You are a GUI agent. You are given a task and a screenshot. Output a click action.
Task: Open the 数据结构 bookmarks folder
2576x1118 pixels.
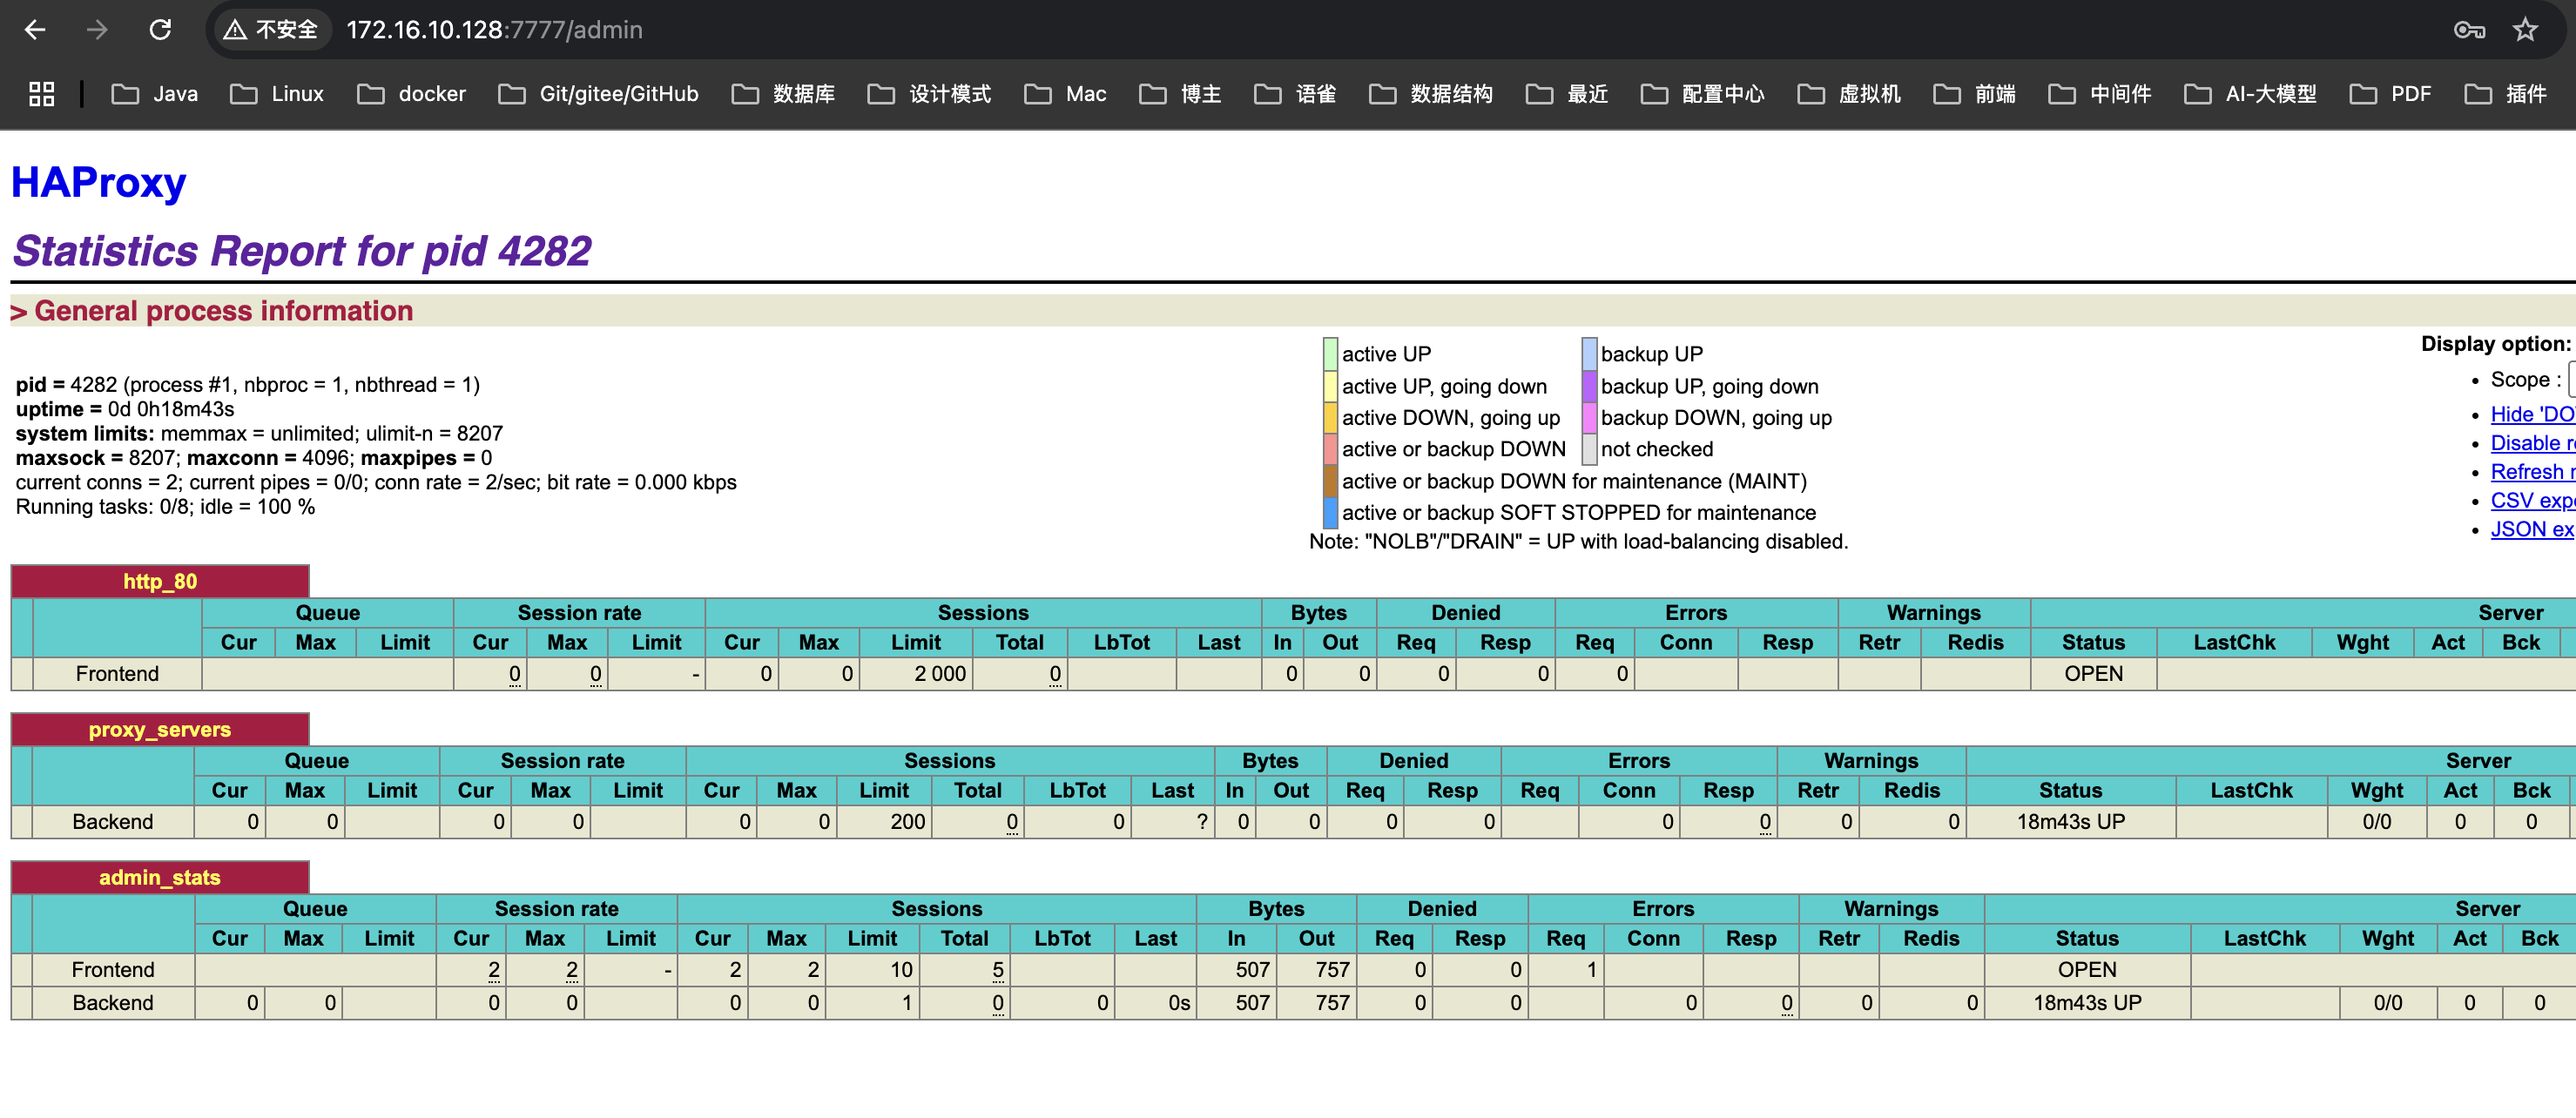pyautogui.click(x=1431, y=94)
